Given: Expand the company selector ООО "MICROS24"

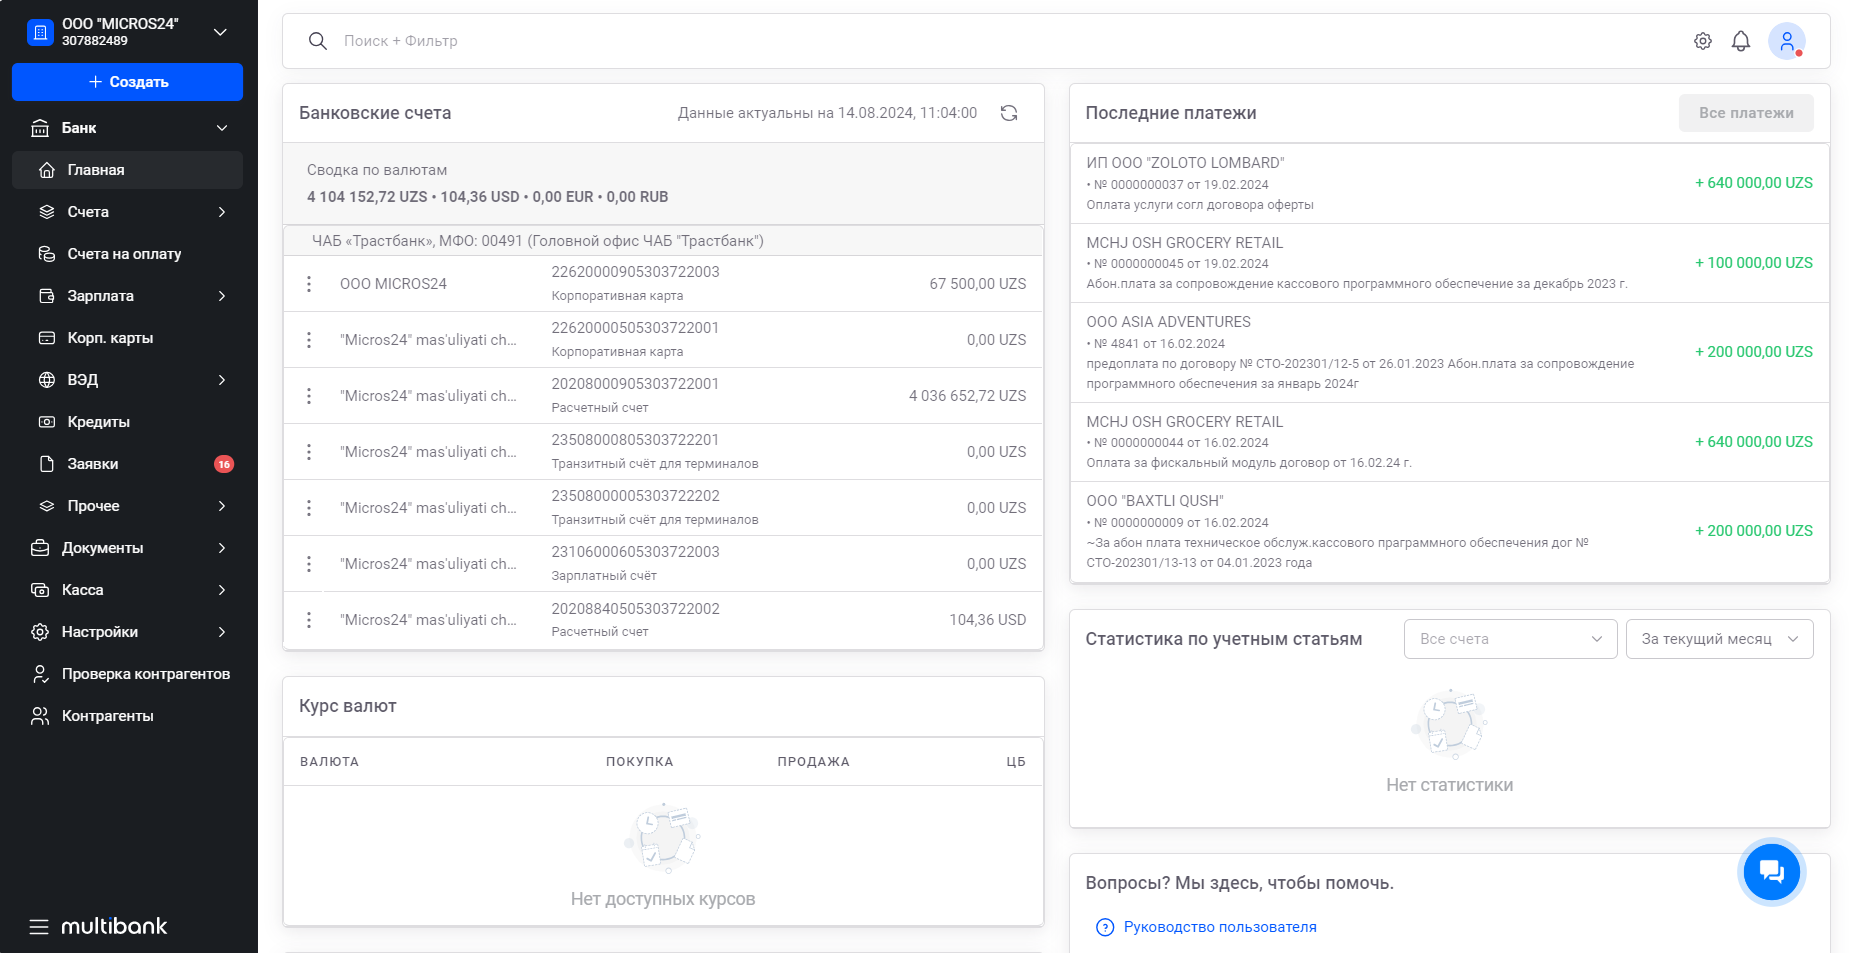Looking at the screenshot, I should pyautogui.click(x=220, y=32).
